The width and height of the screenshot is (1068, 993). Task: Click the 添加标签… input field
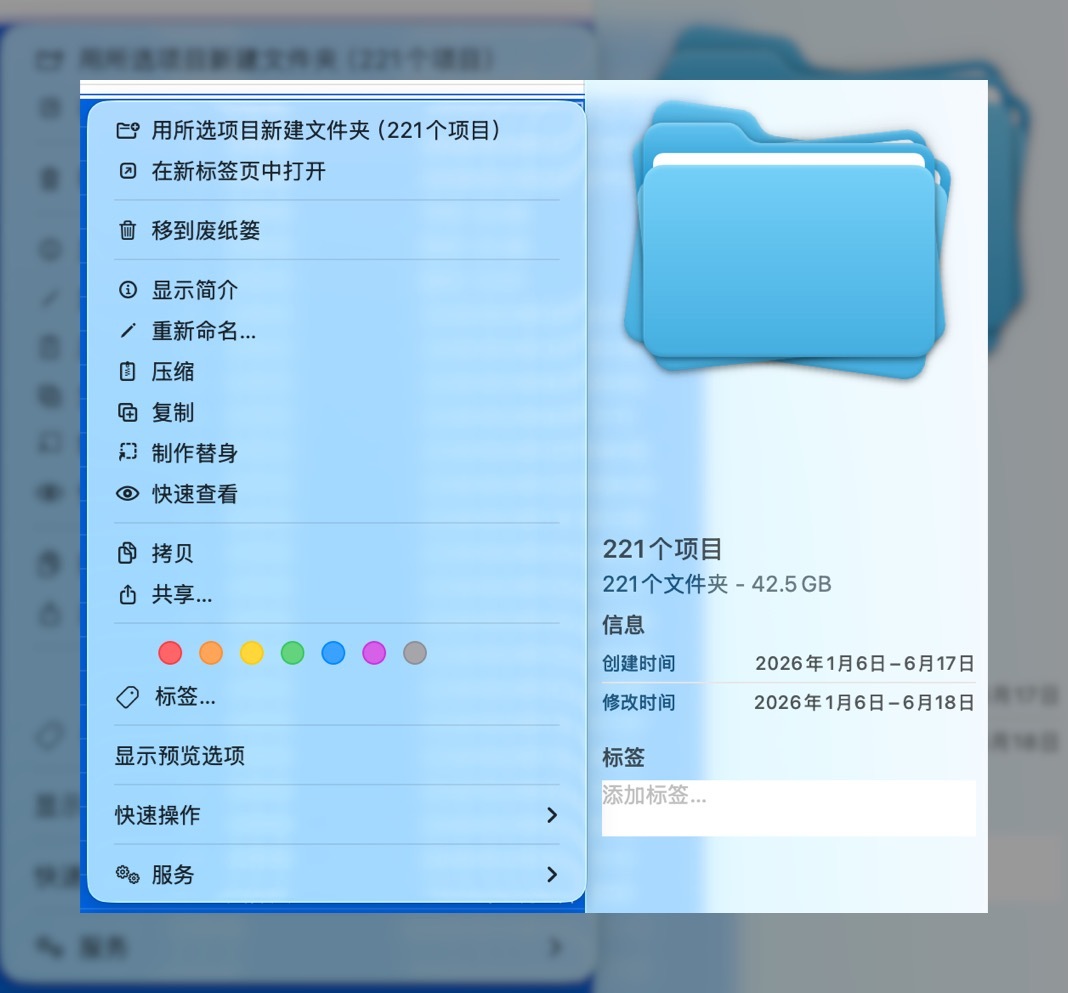click(x=789, y=808)
